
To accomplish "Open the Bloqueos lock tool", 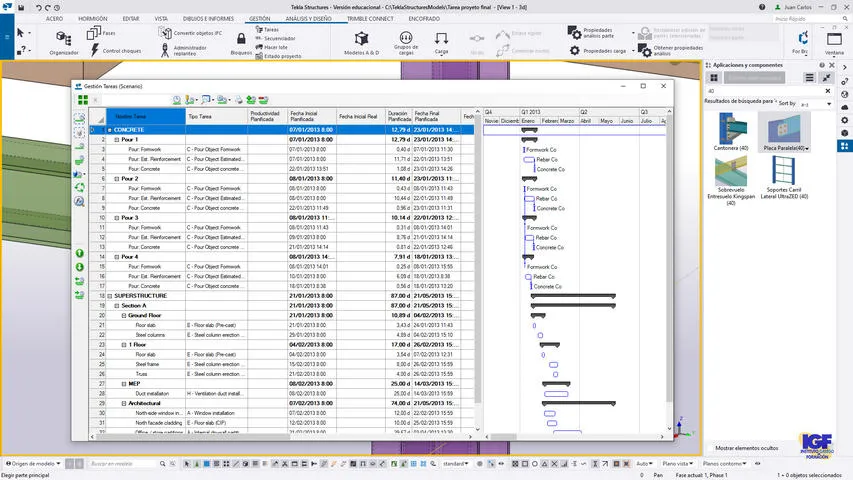I will (x=241, y=44).
